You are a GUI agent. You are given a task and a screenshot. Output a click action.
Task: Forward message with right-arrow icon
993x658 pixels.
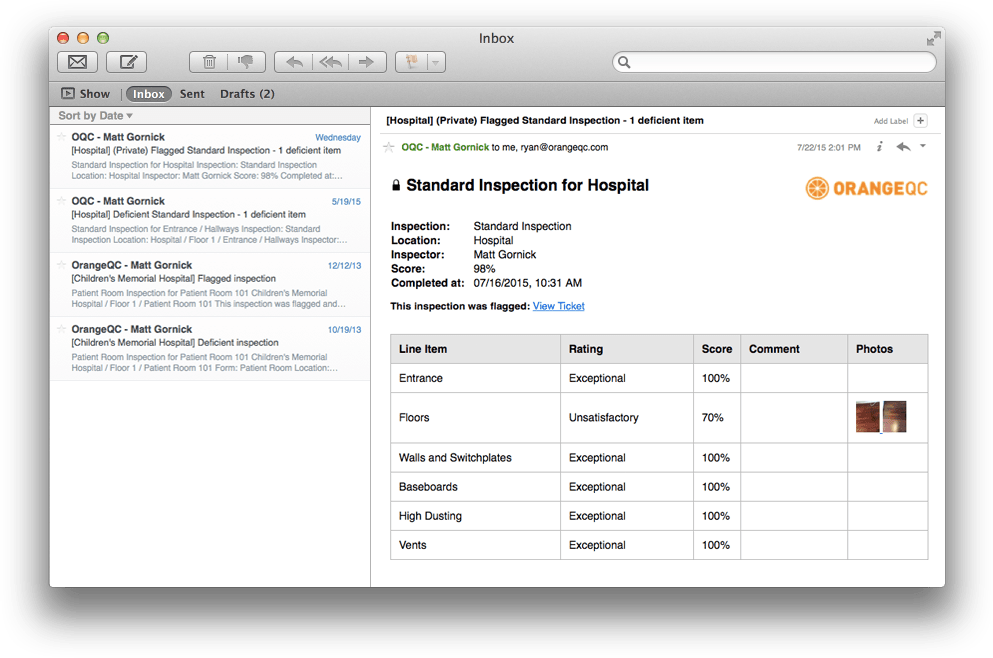click(367, 62)
